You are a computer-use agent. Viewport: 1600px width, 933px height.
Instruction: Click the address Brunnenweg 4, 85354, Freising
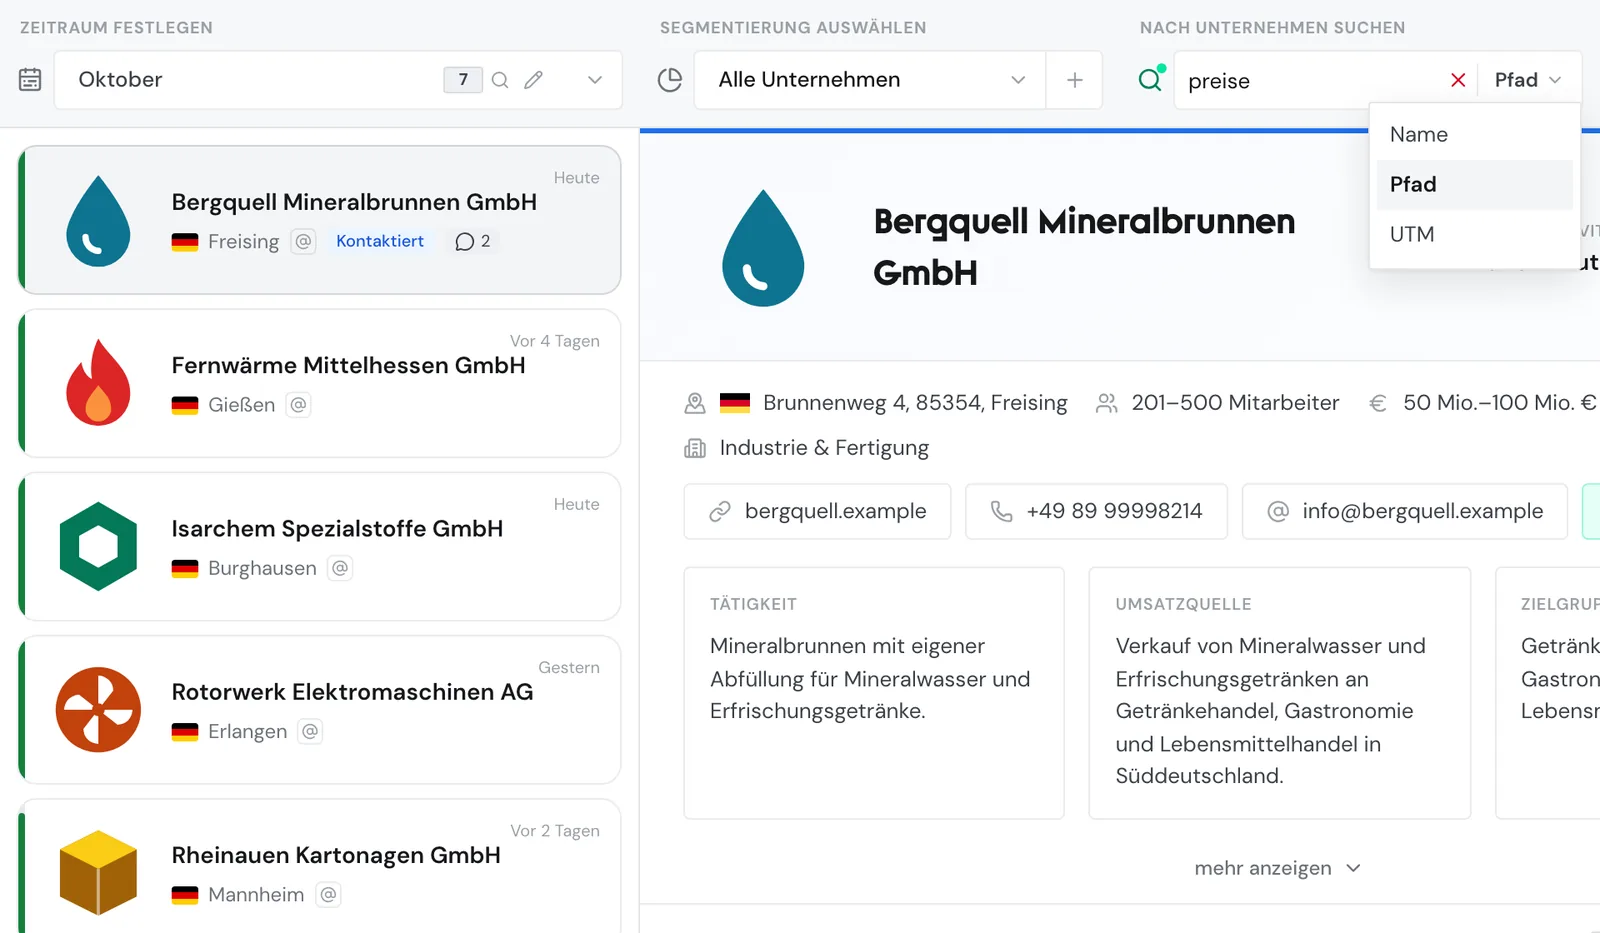[915, 402]
